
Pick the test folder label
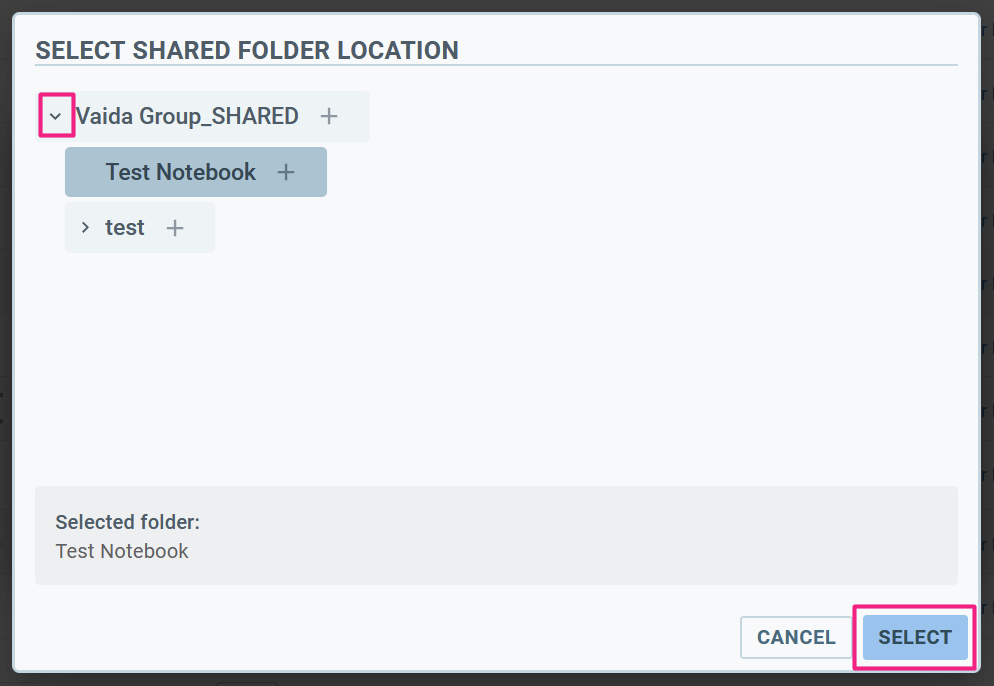click(125, 228)
